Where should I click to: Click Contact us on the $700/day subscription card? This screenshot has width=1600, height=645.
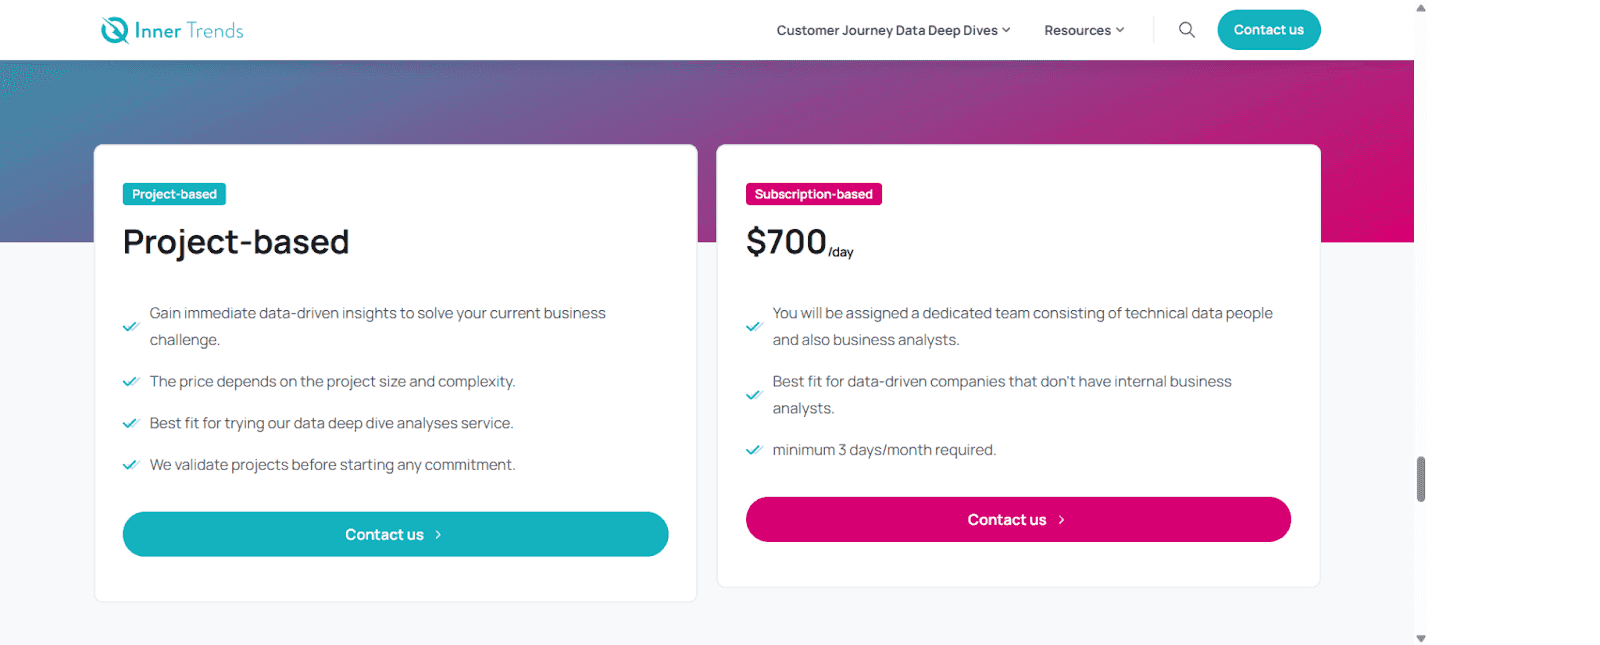pyautogui.click(x=1018, y=519)
